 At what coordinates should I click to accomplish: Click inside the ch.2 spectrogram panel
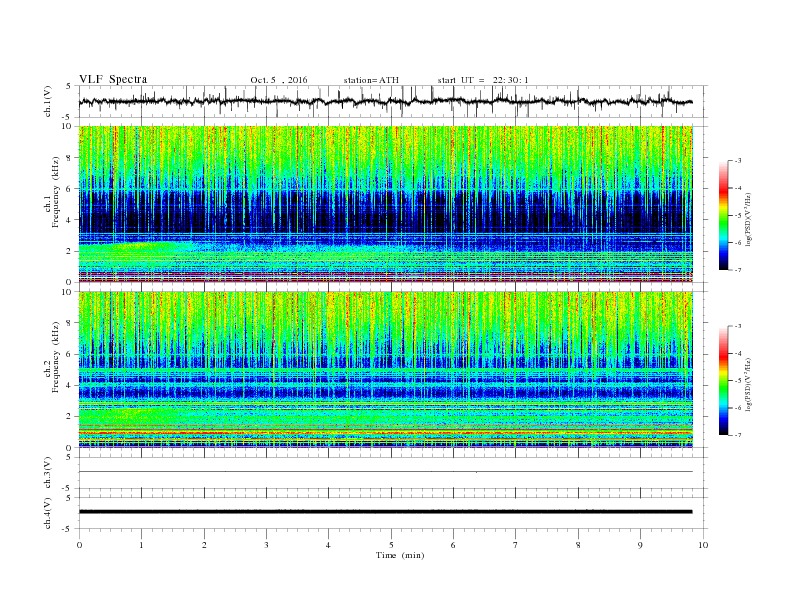(385, 369)
